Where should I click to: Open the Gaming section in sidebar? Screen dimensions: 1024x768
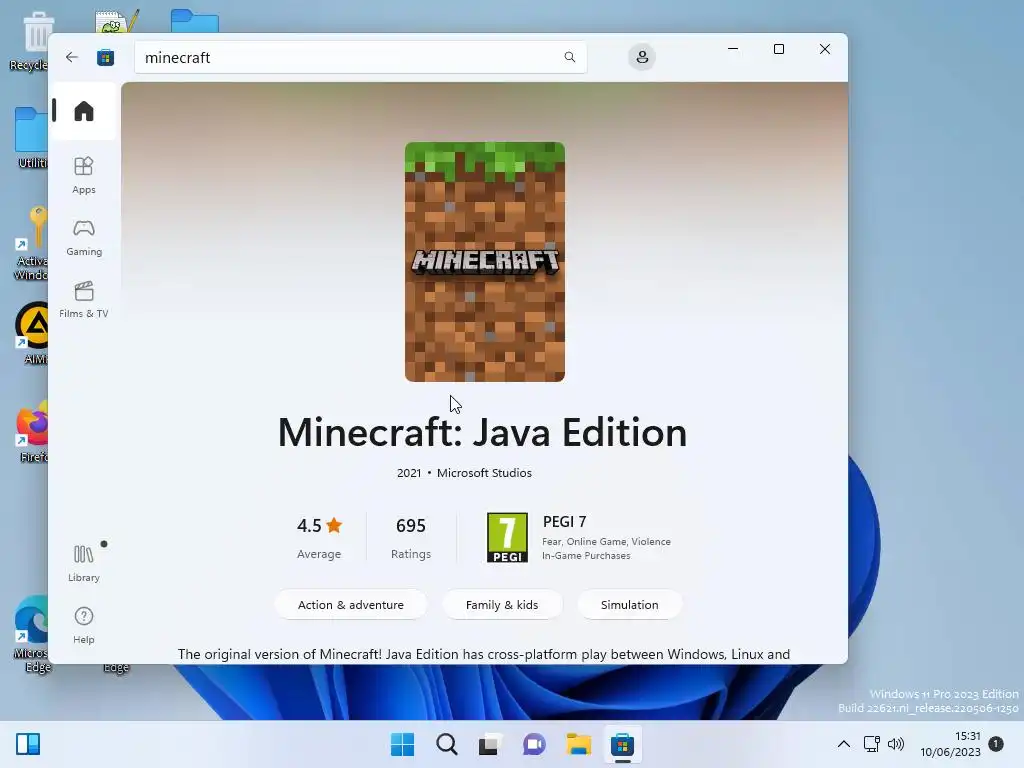coord(84,237)
